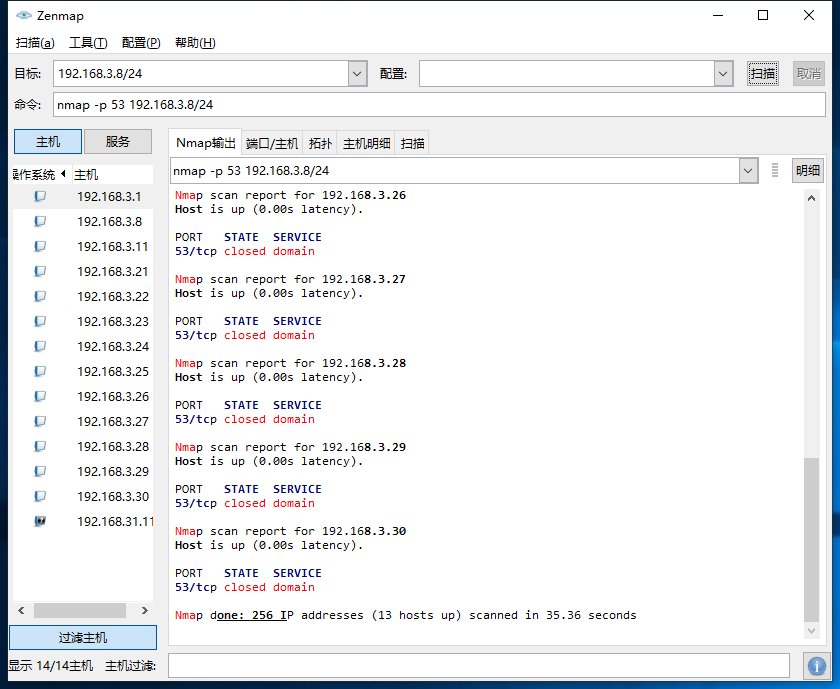Select host 192.168.3.24 in list
This screenshot has height=689, width=840.
pyautogui.click(x=83, y=346)
